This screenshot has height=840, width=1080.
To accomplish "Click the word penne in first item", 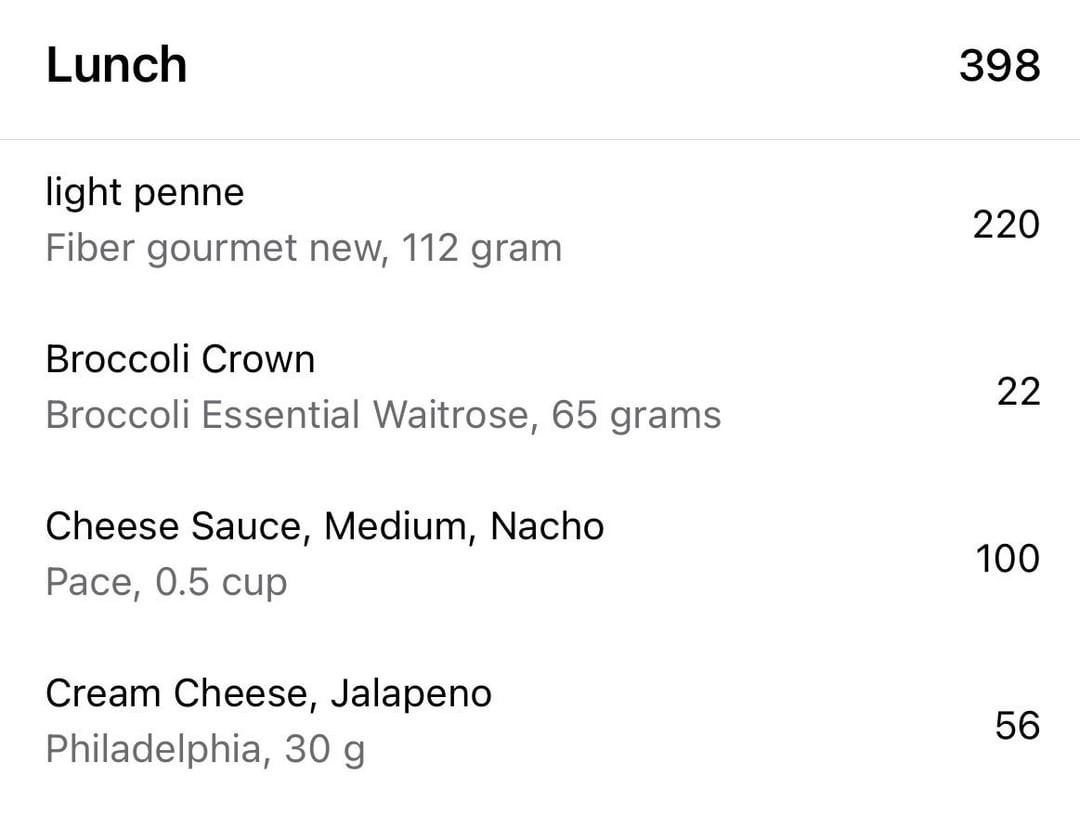I will (189, 193).
